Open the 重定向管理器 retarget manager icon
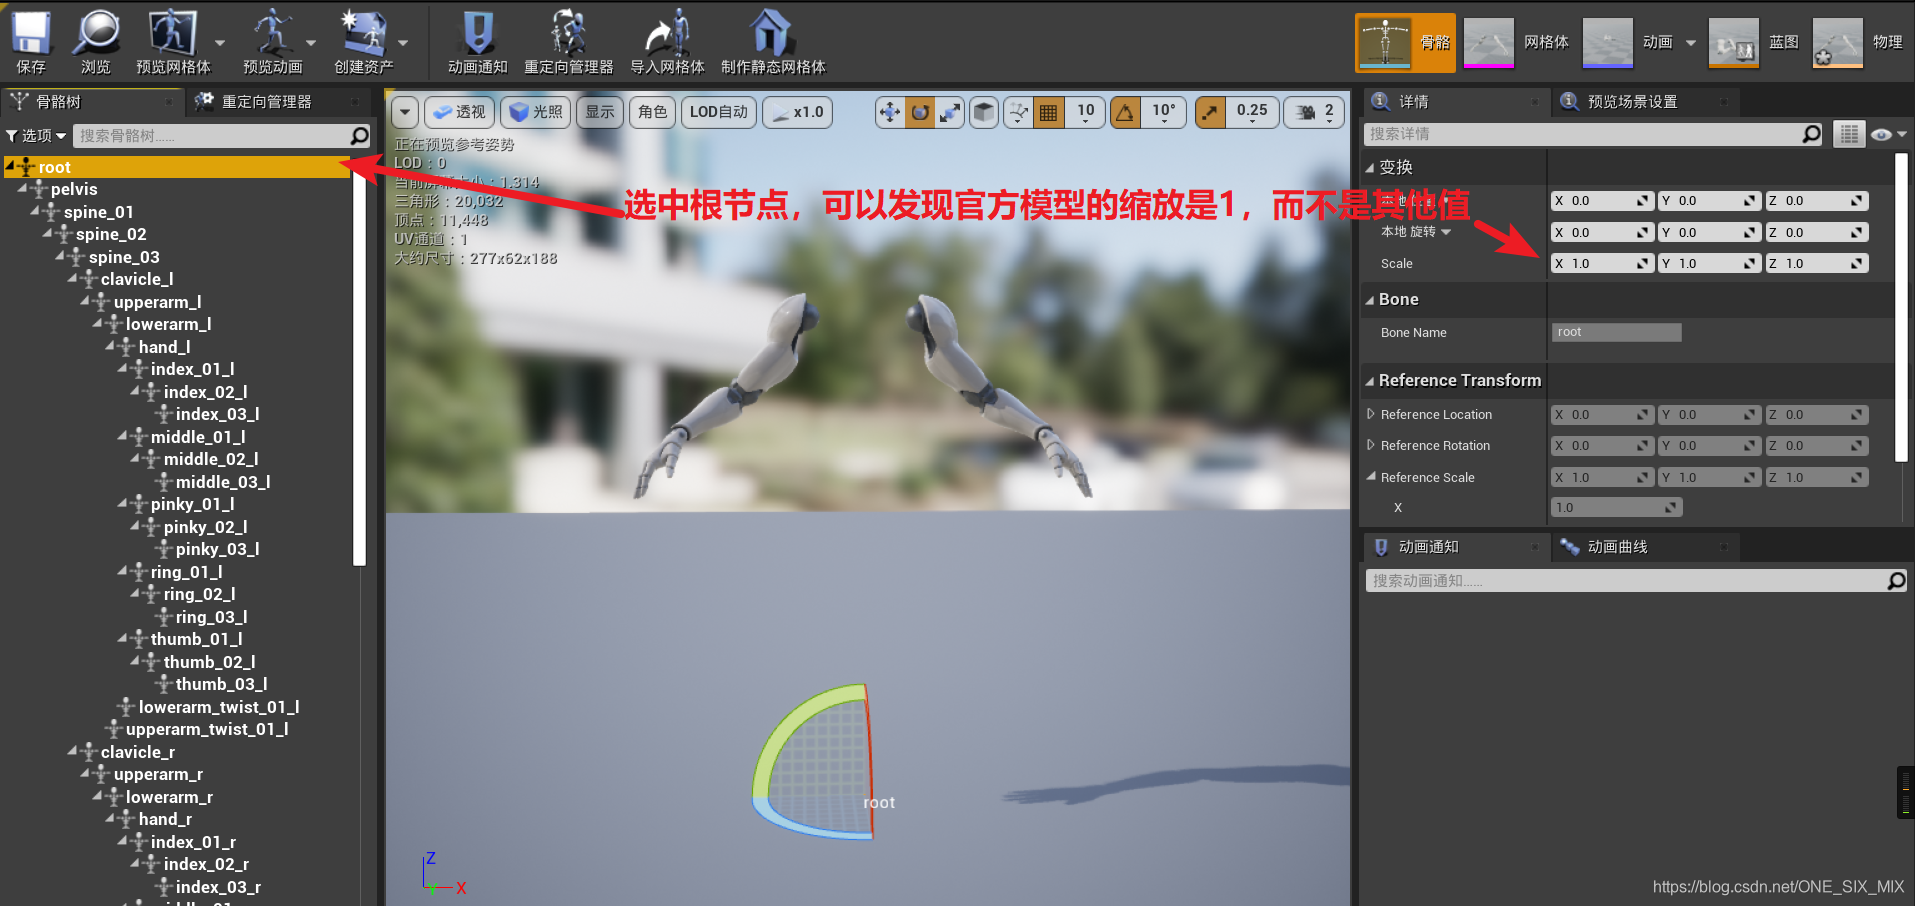The image size is (1915, 906). [x=568, y=40]
